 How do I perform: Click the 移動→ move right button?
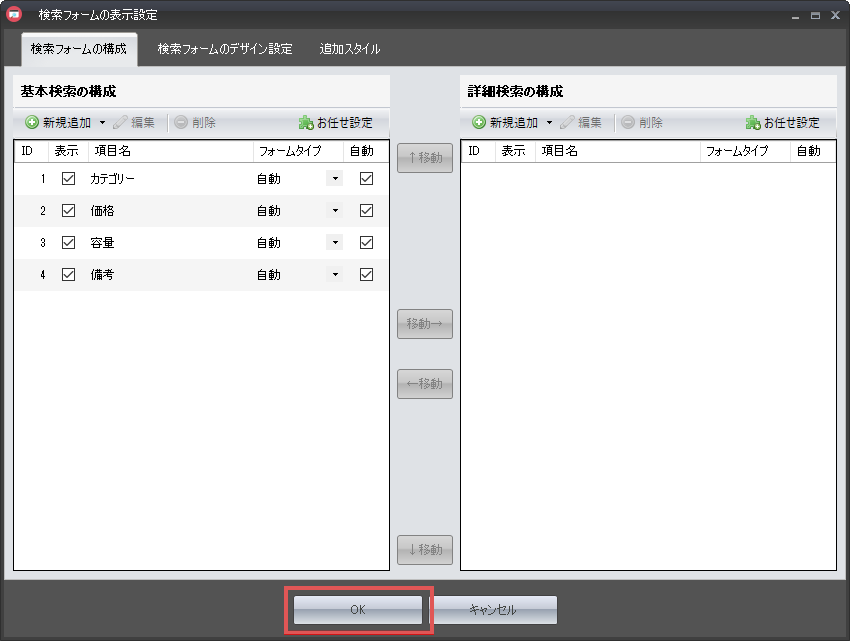(425, 324)
